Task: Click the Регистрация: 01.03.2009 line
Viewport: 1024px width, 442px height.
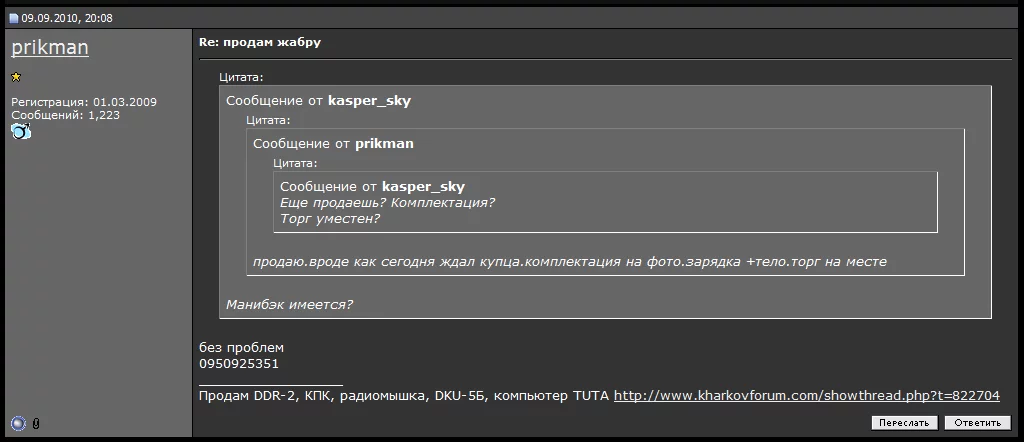Action: coord(84,102)
